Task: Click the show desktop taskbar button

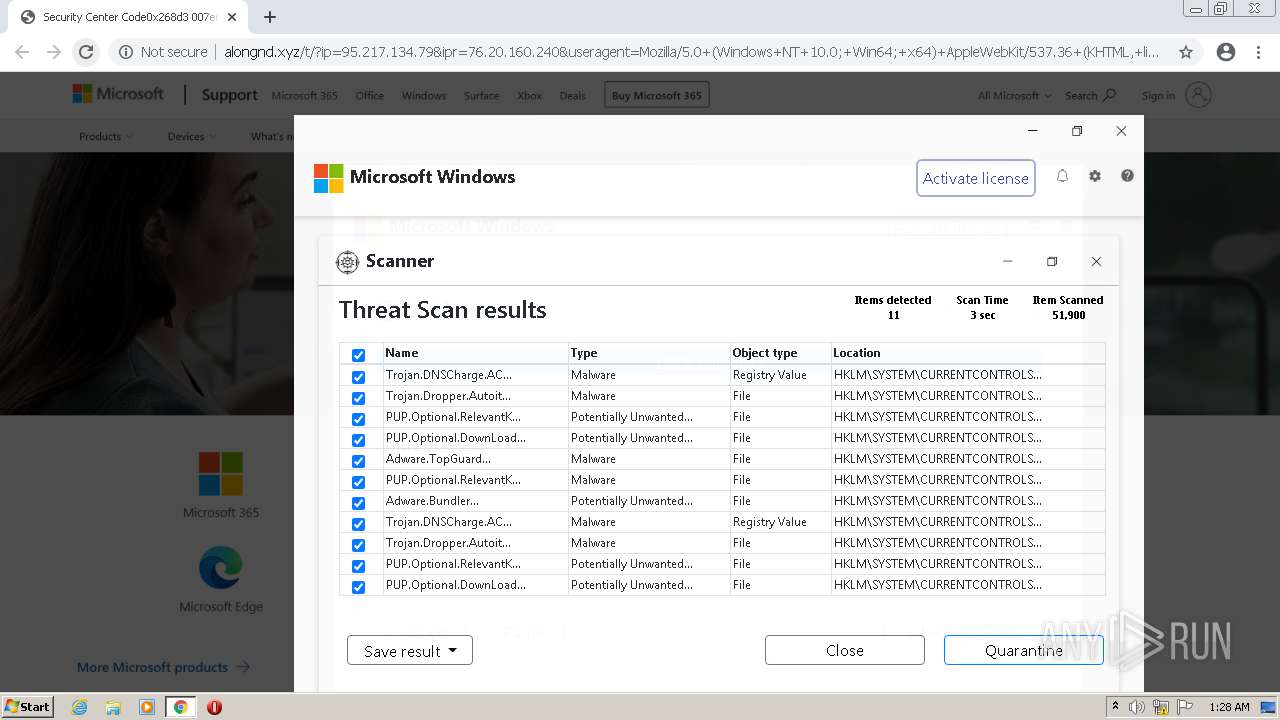Action: pyautogui.click(x=1268, y=707)
